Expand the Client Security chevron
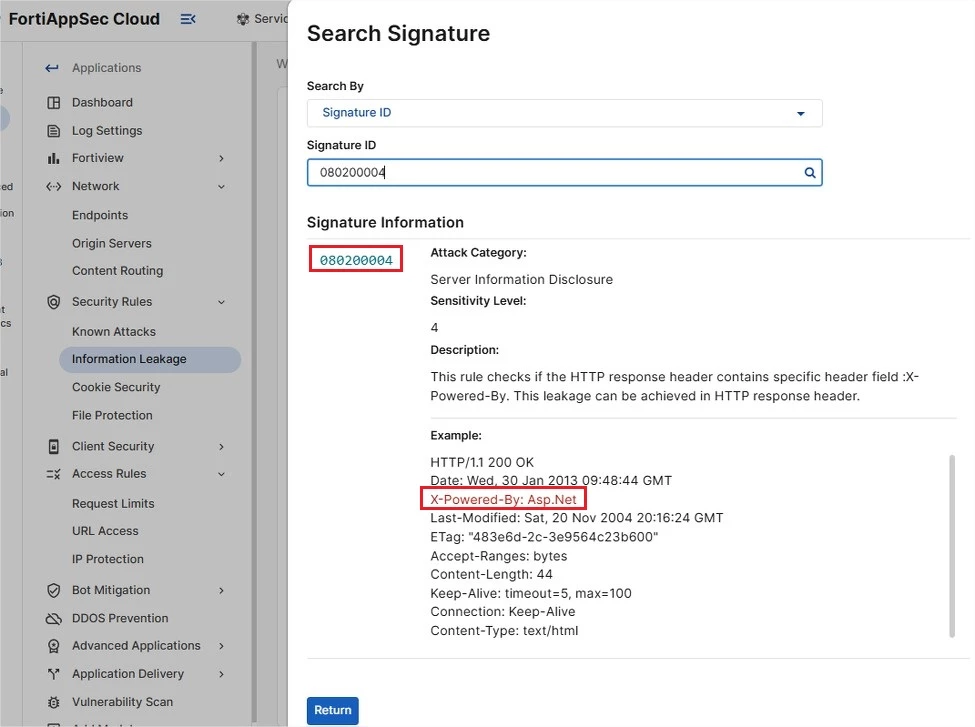 click(x=221, y=447)
